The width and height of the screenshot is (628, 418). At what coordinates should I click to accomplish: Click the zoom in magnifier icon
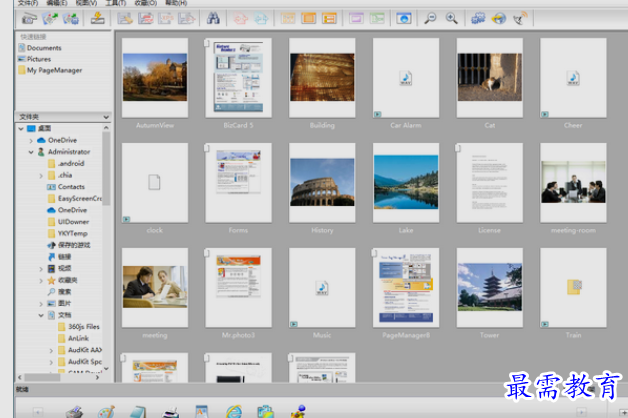[x=452, y=18]
